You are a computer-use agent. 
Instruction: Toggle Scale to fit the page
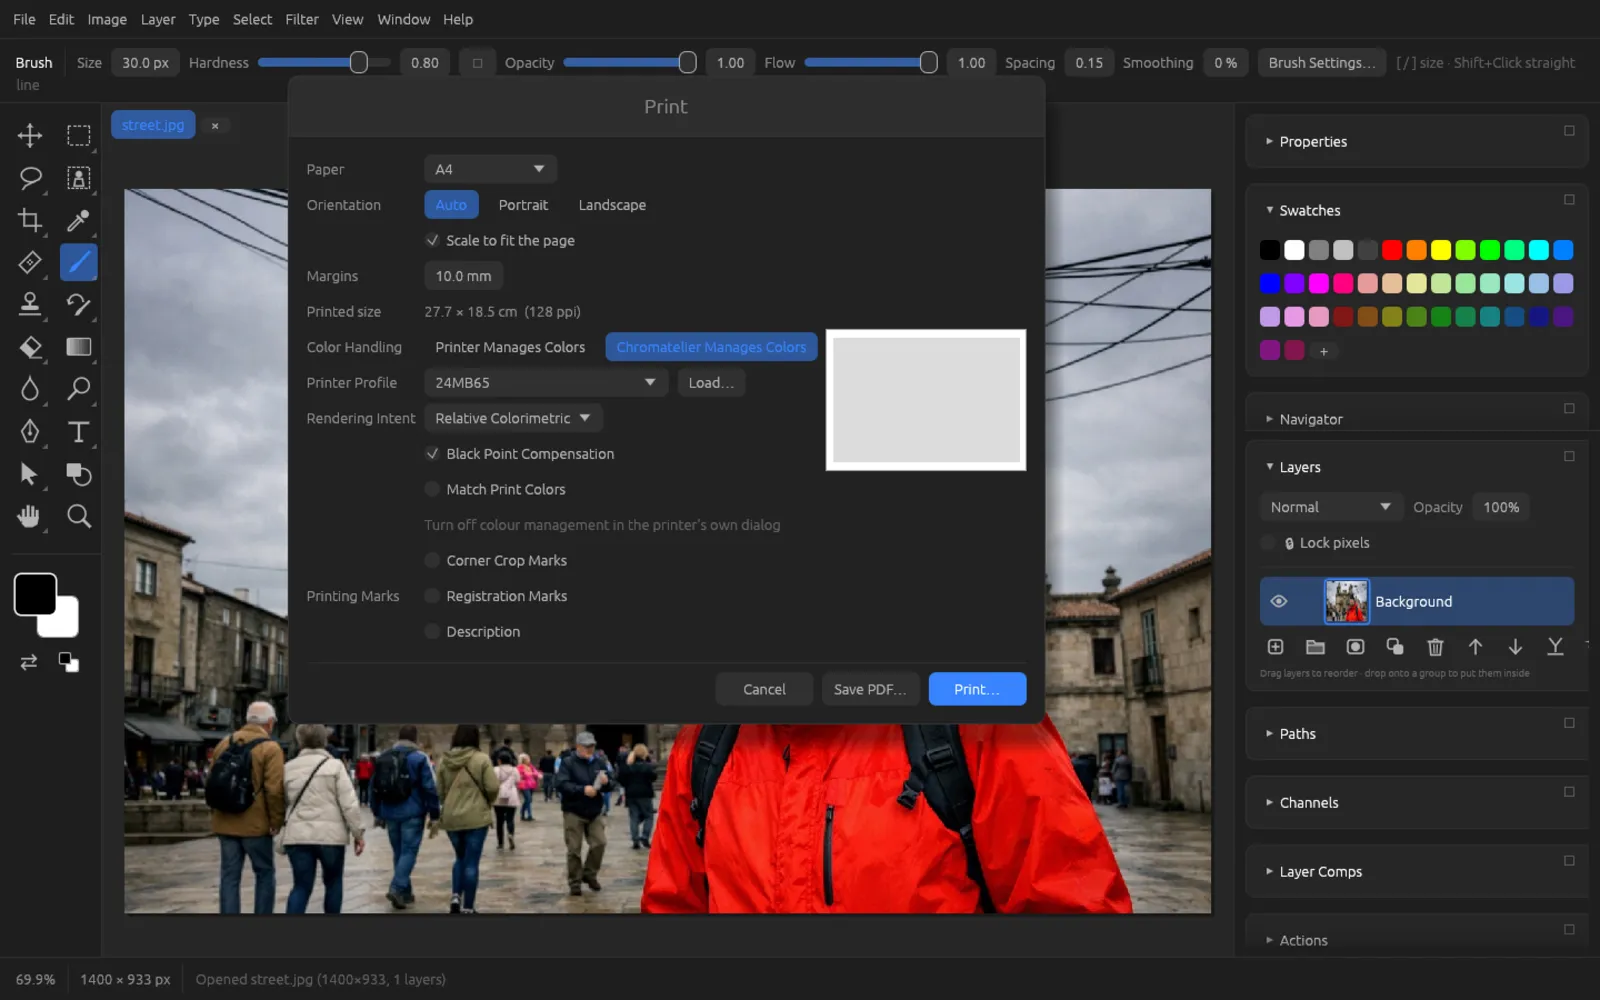click(432, 240)
